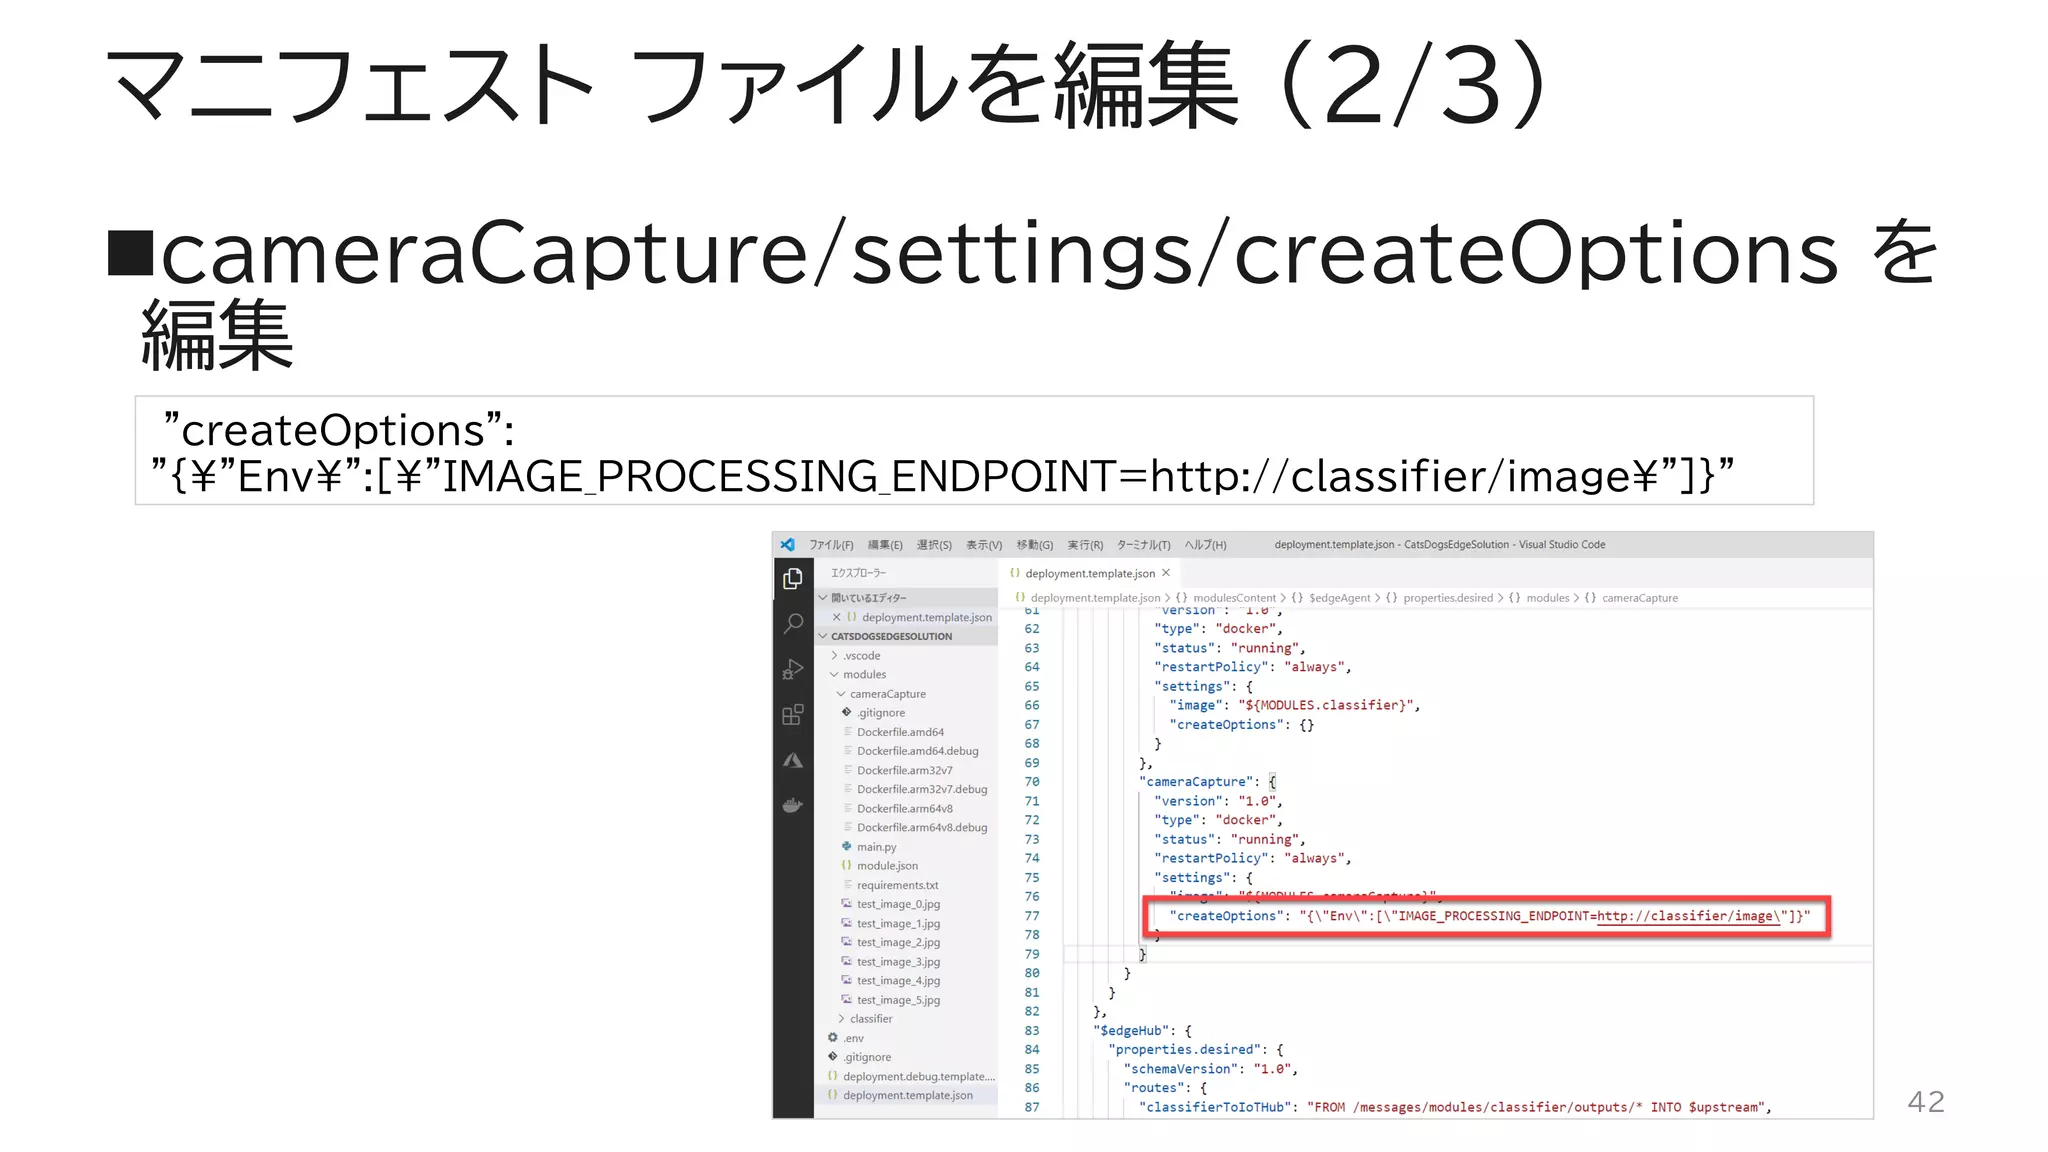Click the test_image_0.jpg image icon

tap(847, 904)
